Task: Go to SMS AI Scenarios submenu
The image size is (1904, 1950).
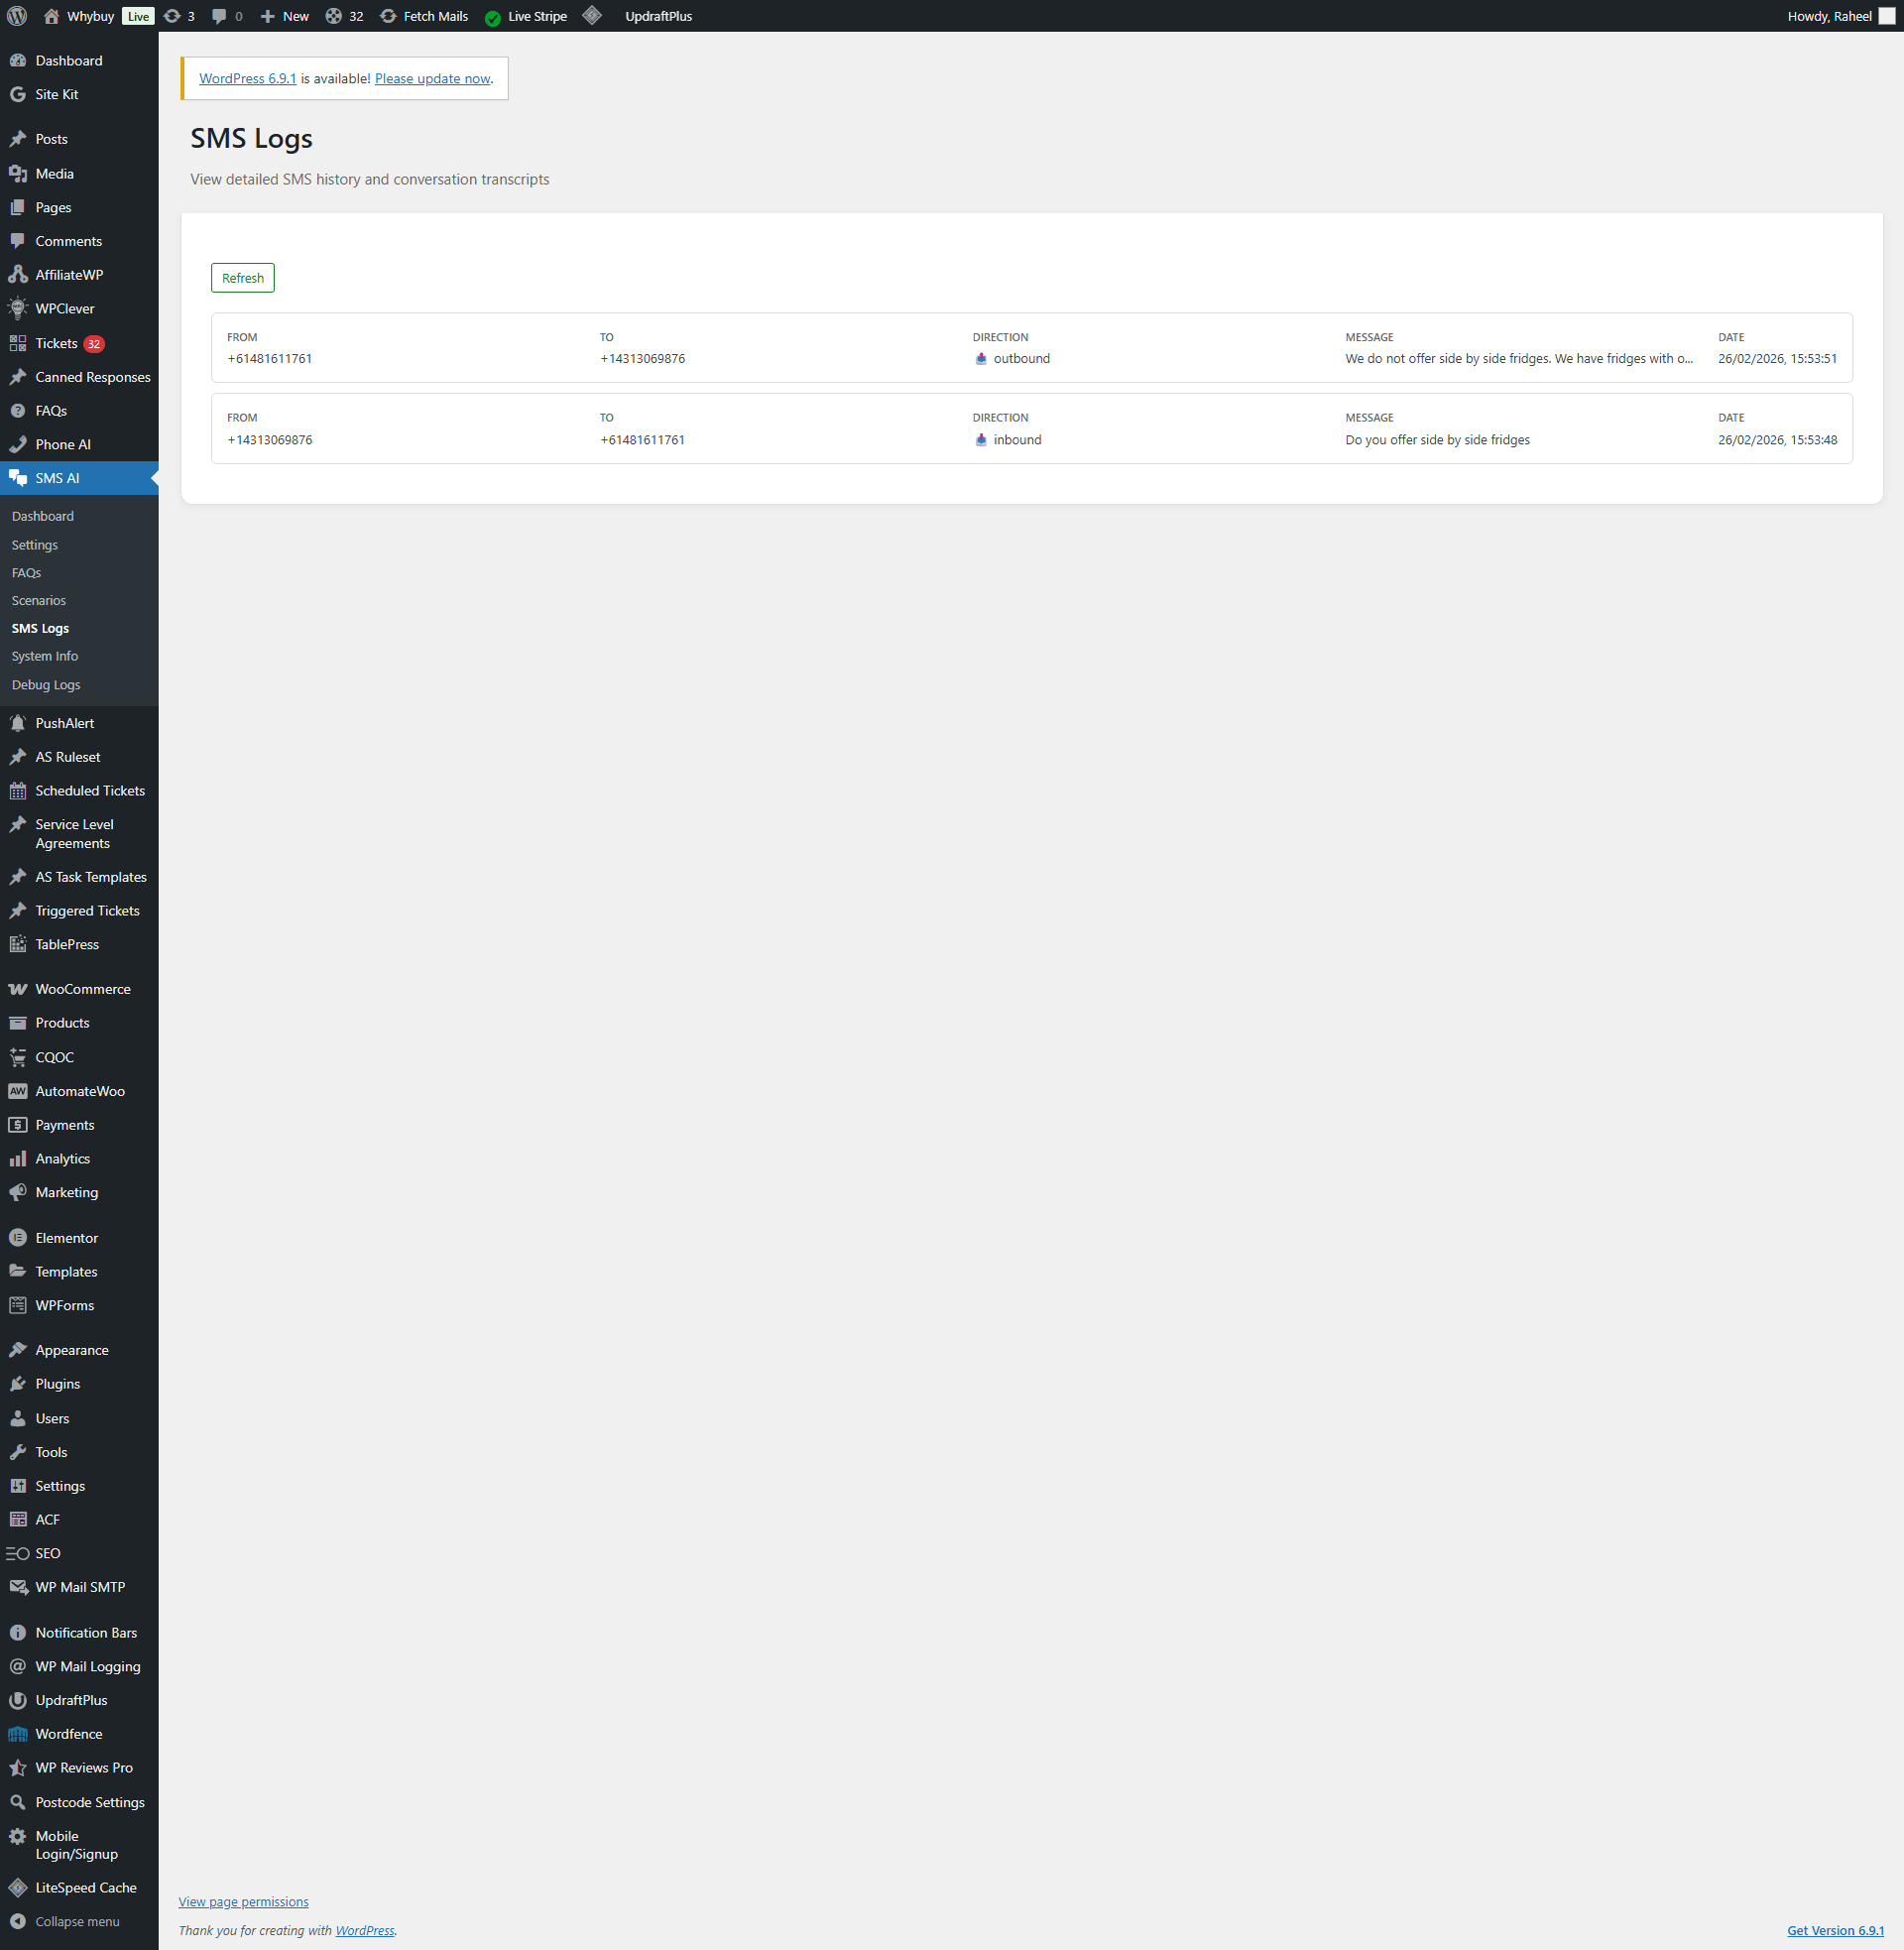Action: tap(39, 601)
